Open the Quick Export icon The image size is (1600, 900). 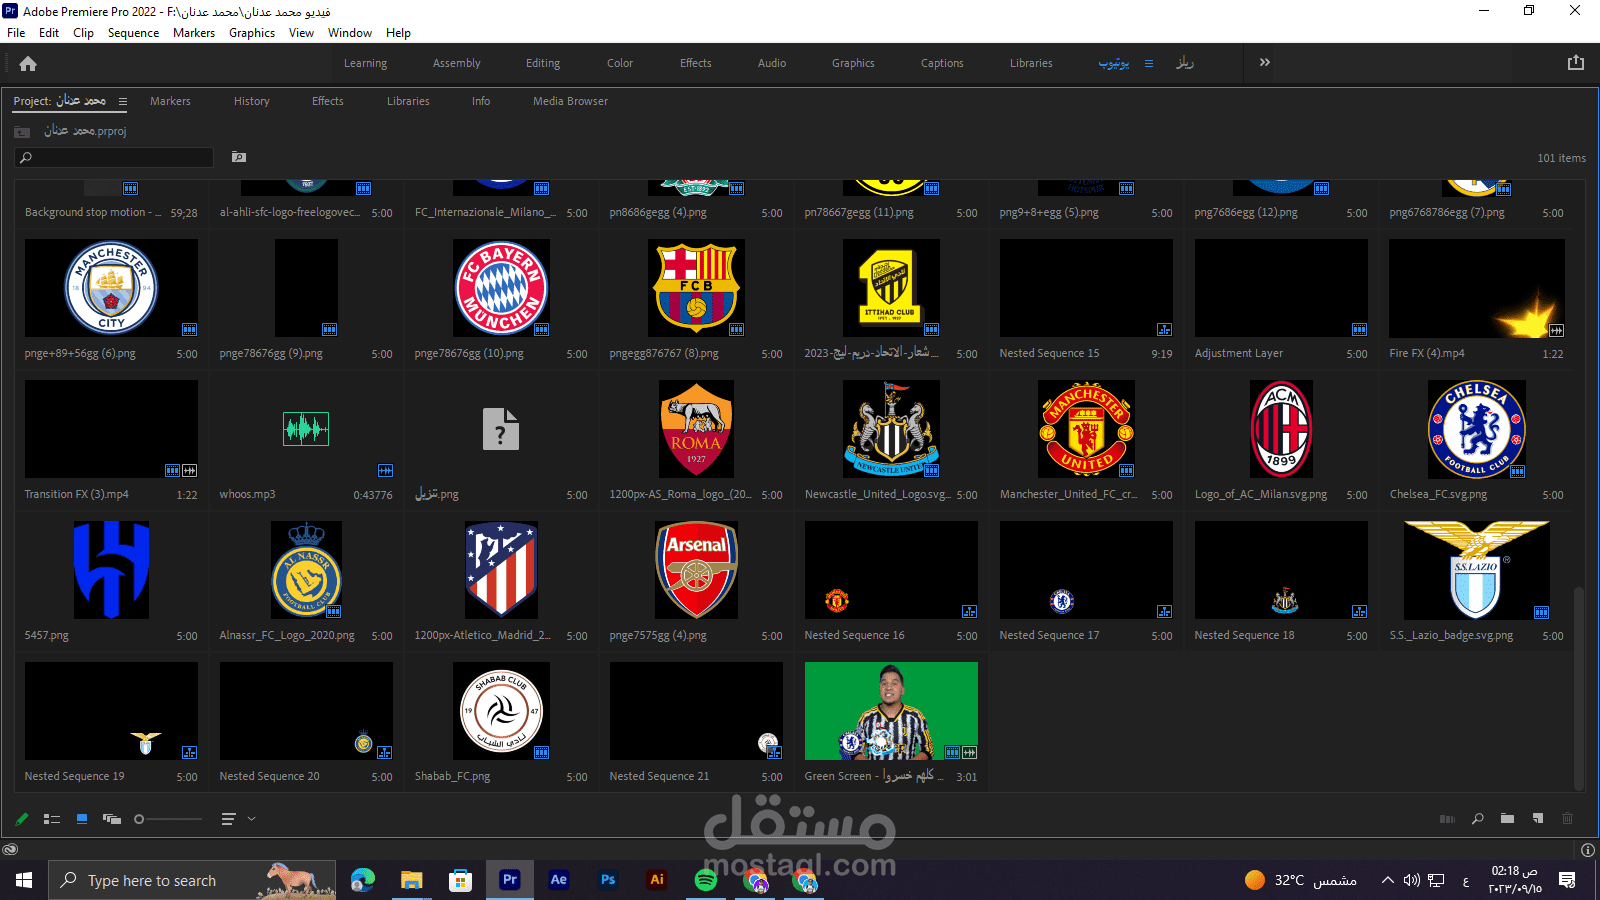1576,62
